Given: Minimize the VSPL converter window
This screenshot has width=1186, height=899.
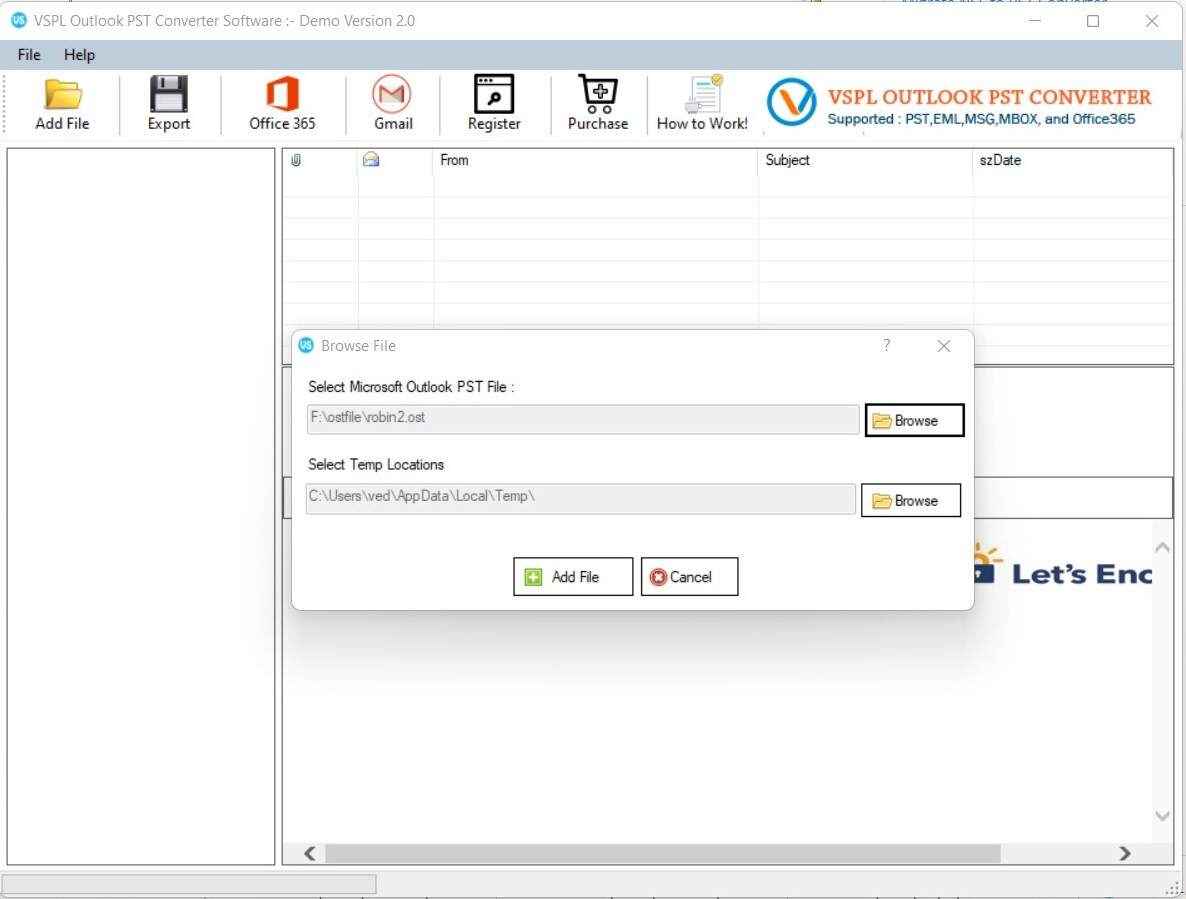Looking at the screenshot, I should point(1035,21).
